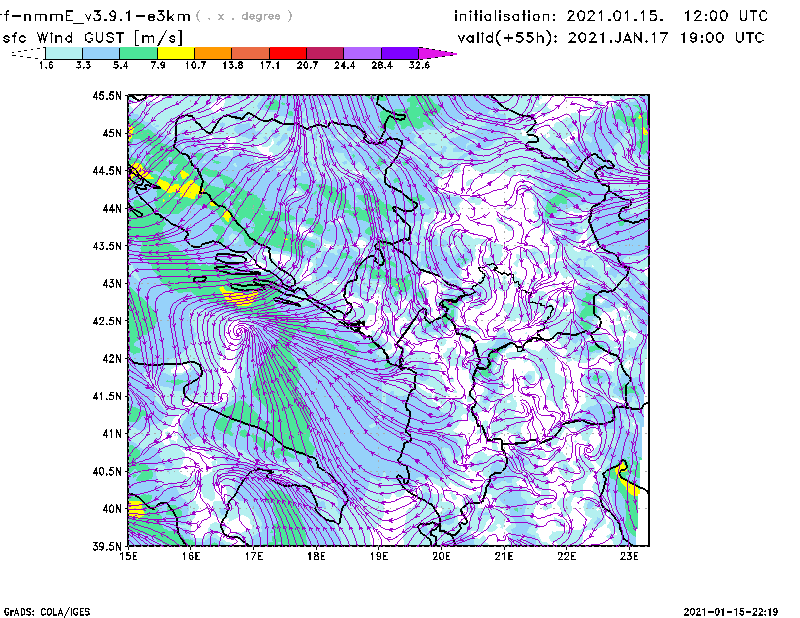
Task: Click the timestamp 2021-01-15-22:19
Action: [731, 612]
